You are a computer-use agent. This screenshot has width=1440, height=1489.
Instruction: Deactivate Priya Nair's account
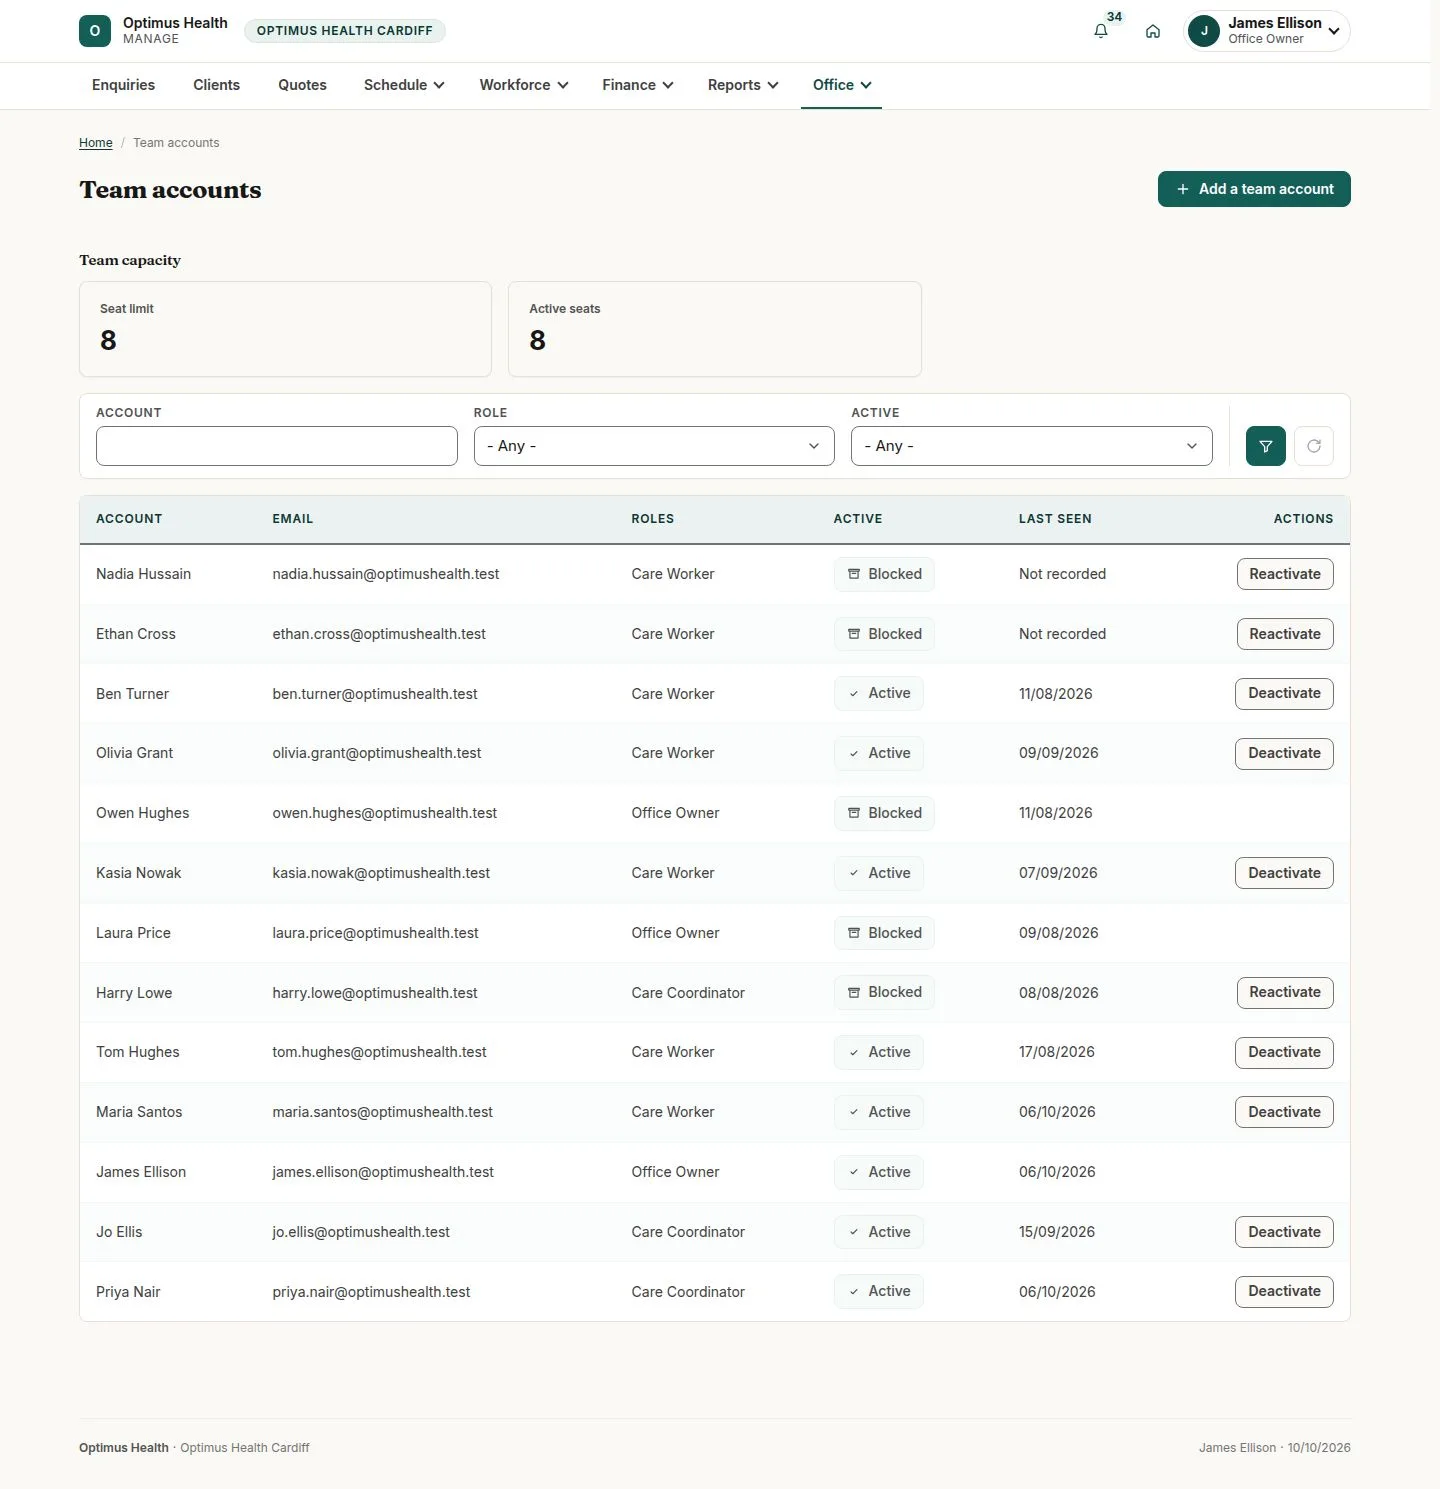coord(1284,1292)
